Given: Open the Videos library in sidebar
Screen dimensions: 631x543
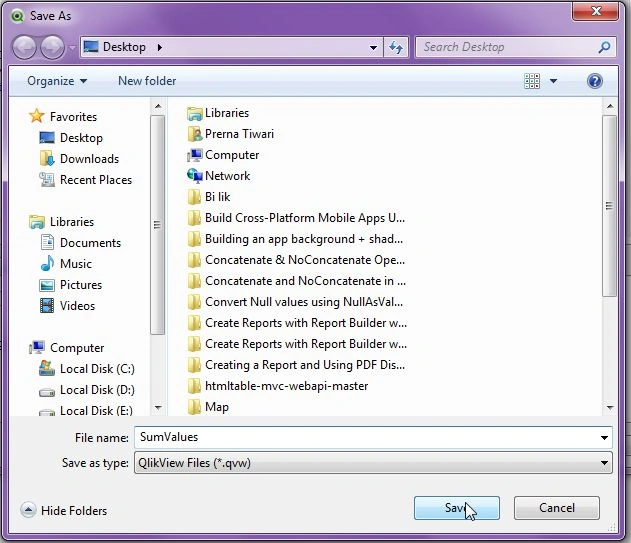Looking at the screenshot, I should tap(67, 306).
